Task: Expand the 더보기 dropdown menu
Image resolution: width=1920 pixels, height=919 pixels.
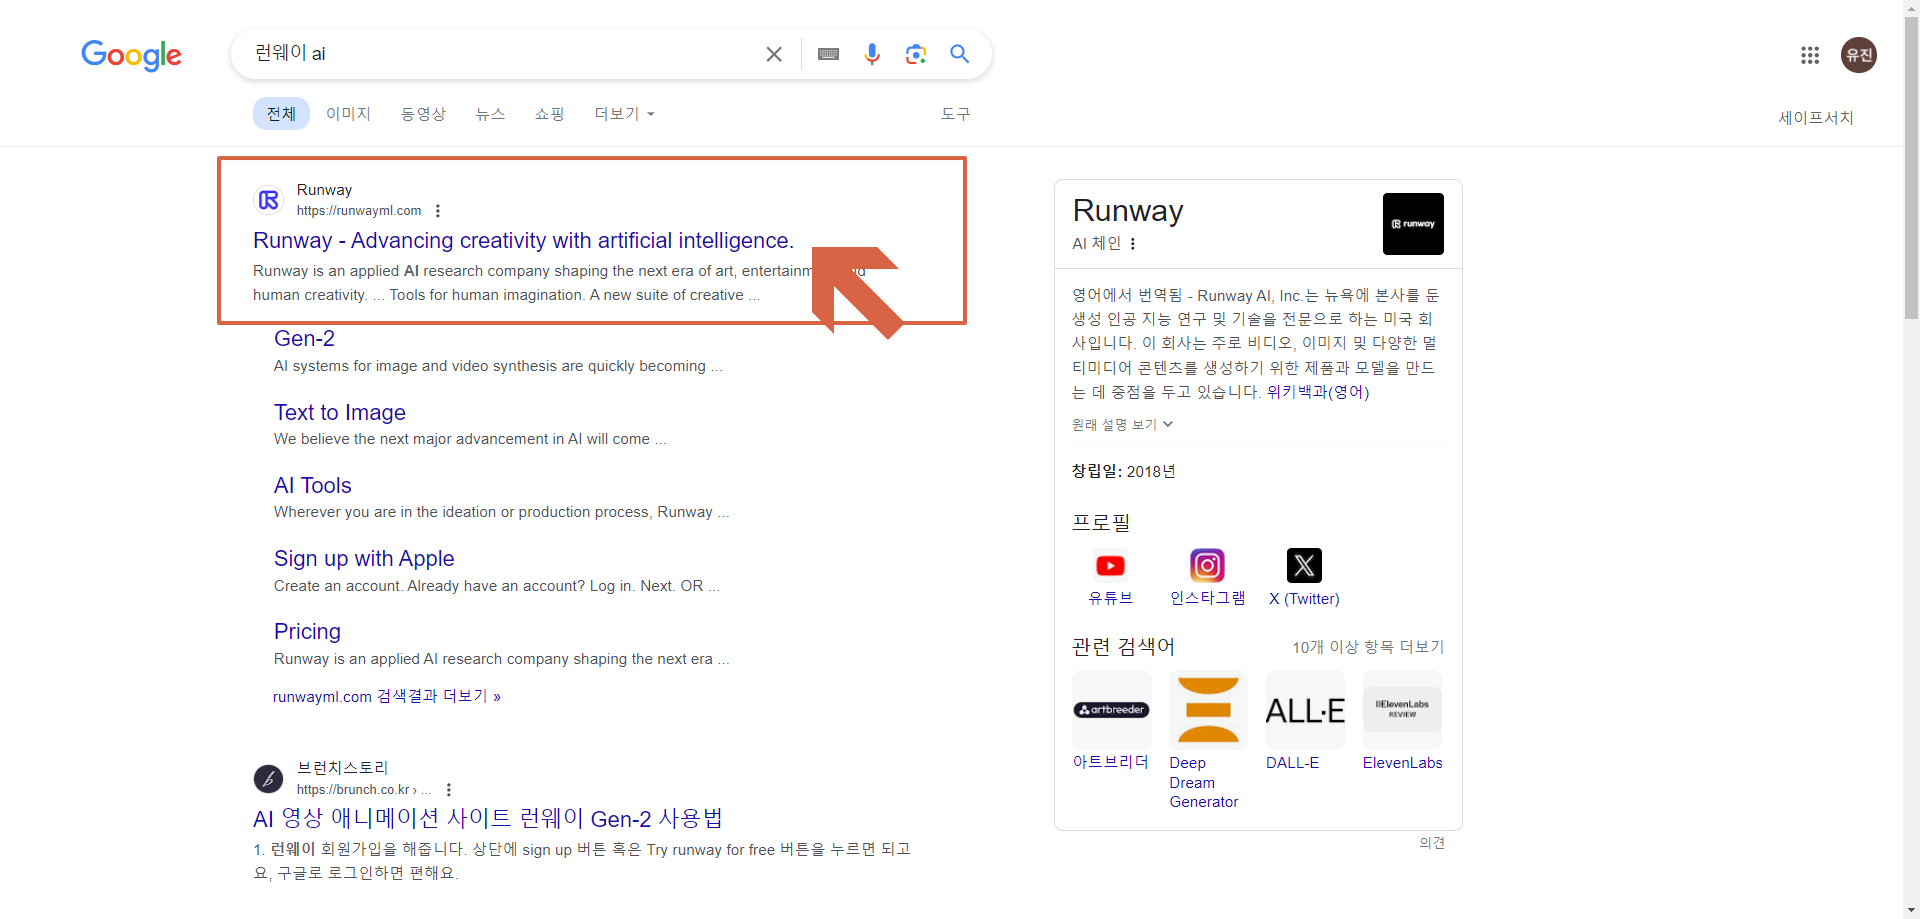Action: click(624, 114)
